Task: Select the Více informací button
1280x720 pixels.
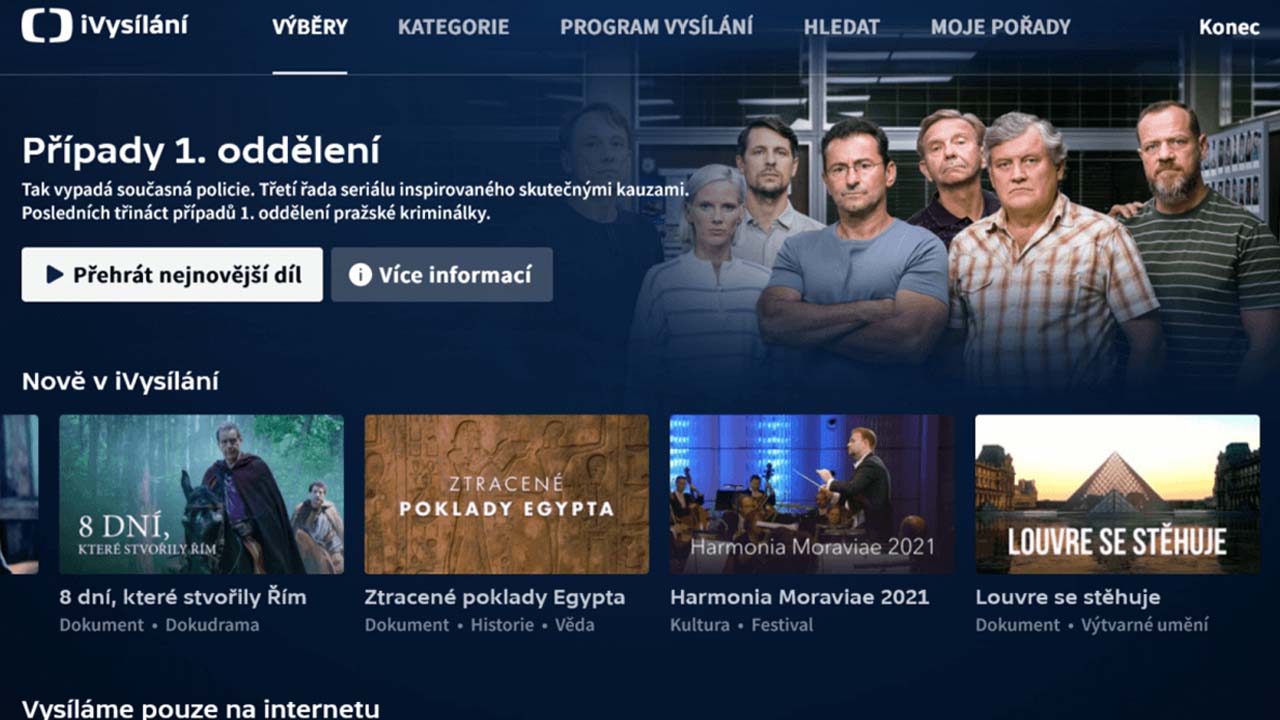Action: [x=442, y=275]
